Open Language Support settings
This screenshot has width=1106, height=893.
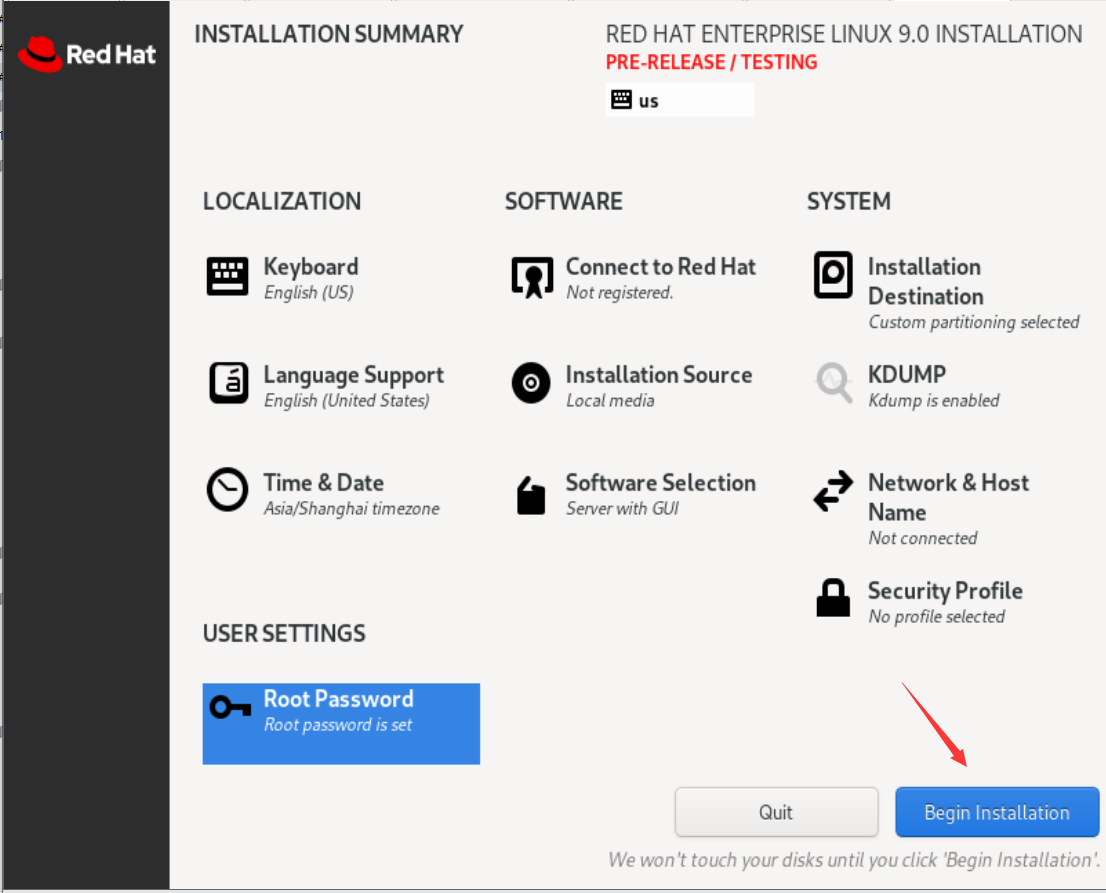228,384
